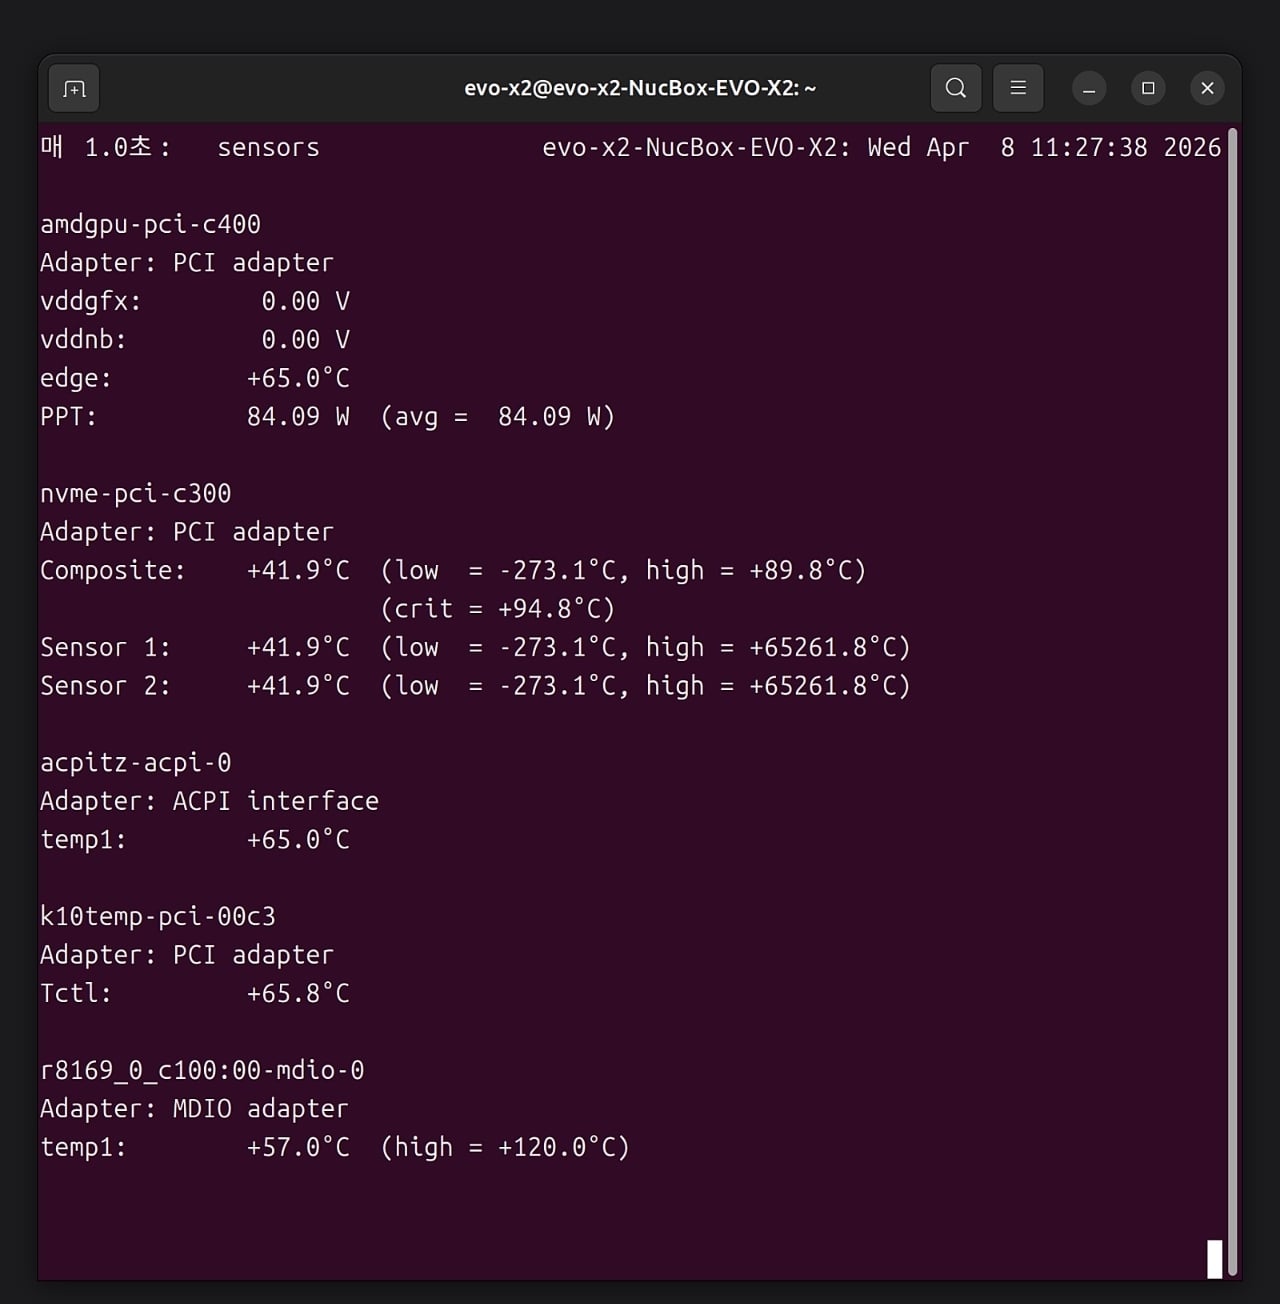
Task: Click Adapter: MDIO adapter line
Action: (x=195, y=1109)
